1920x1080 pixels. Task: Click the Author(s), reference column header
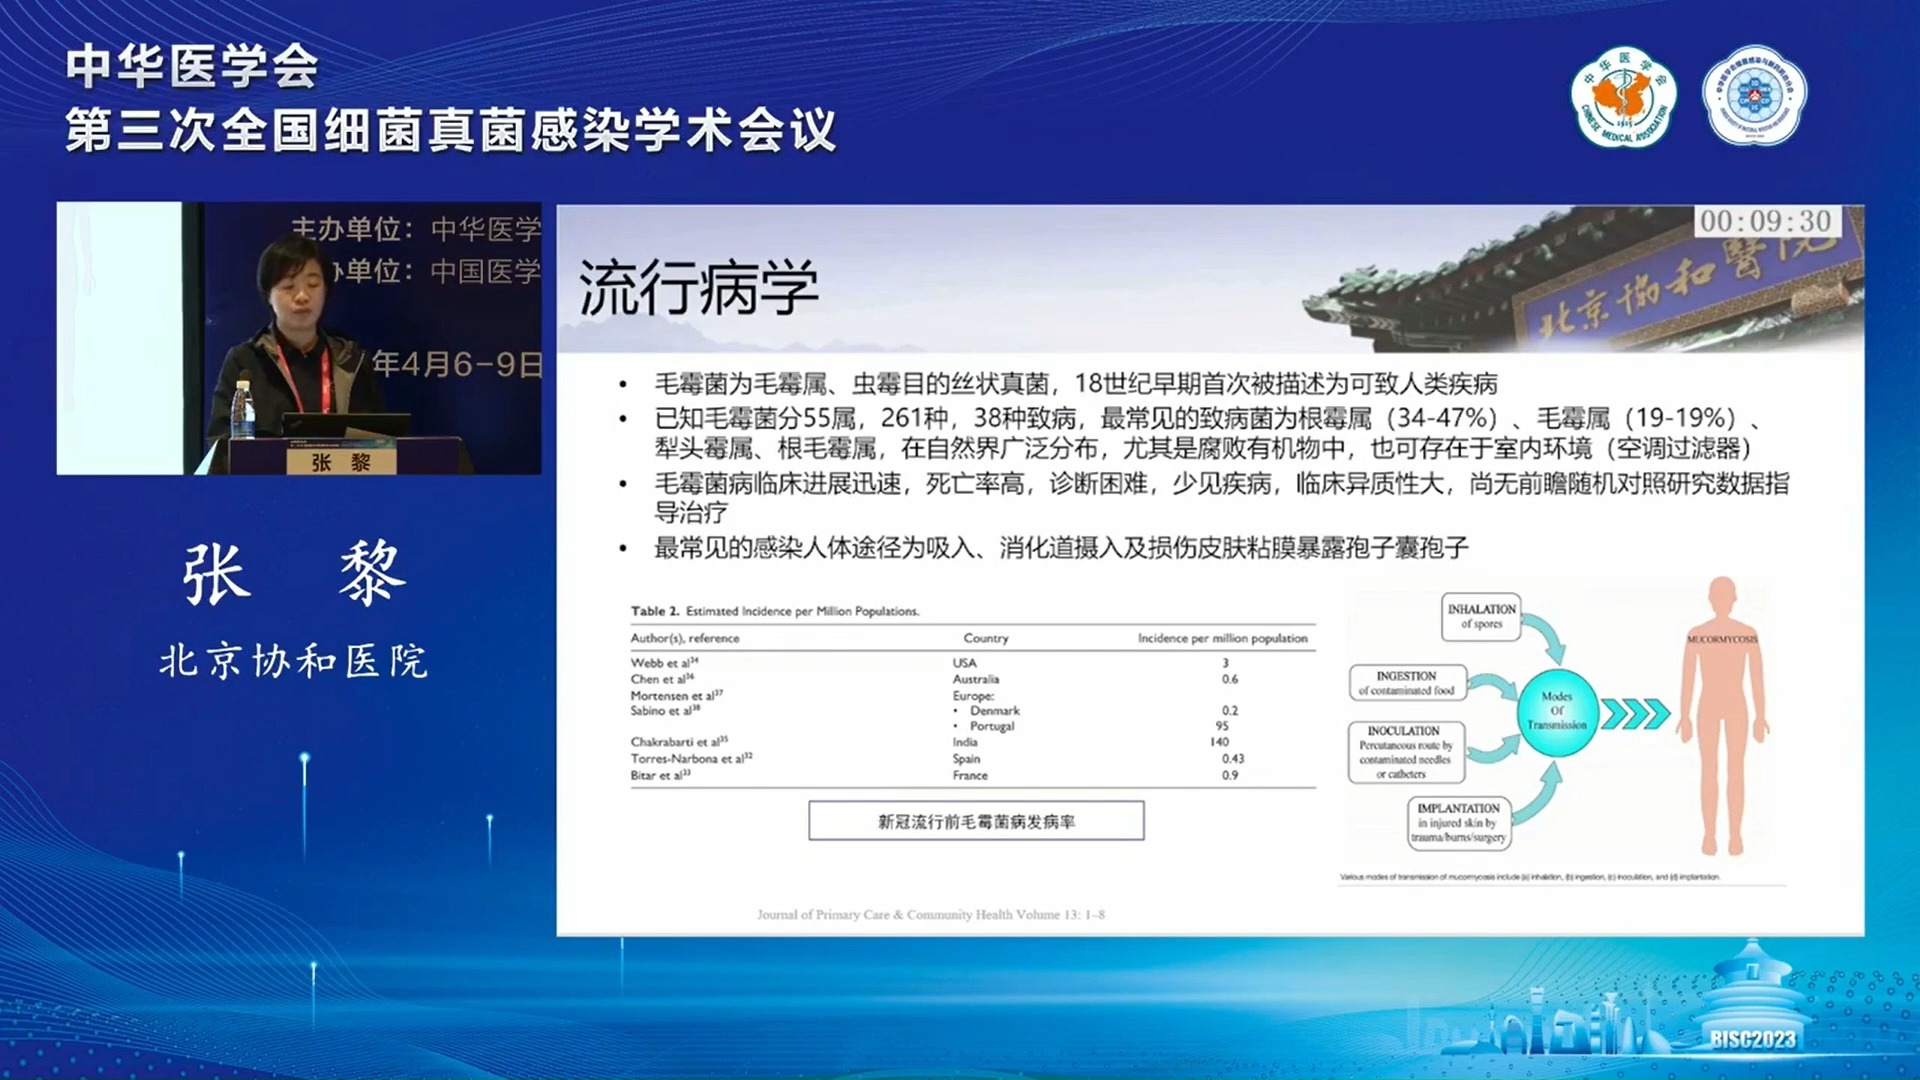tap(685, 637)
